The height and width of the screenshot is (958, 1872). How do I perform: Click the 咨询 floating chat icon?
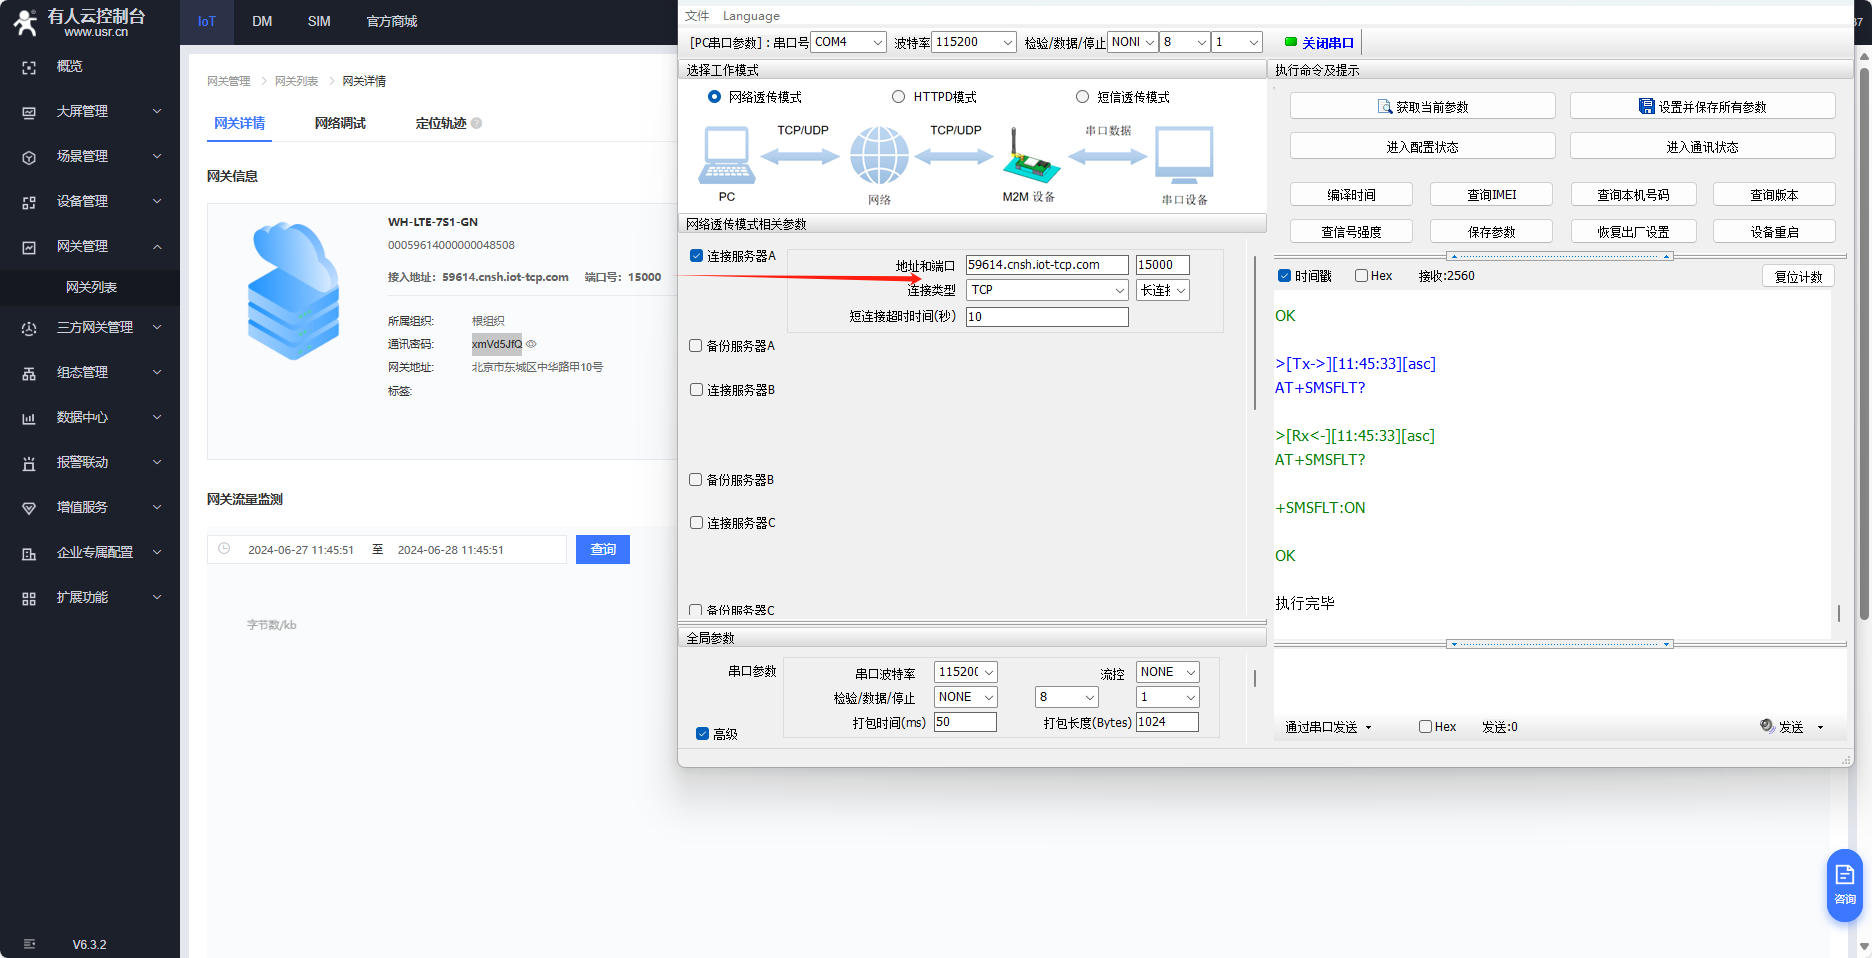pyautogui.click(x=1844, y=883)
